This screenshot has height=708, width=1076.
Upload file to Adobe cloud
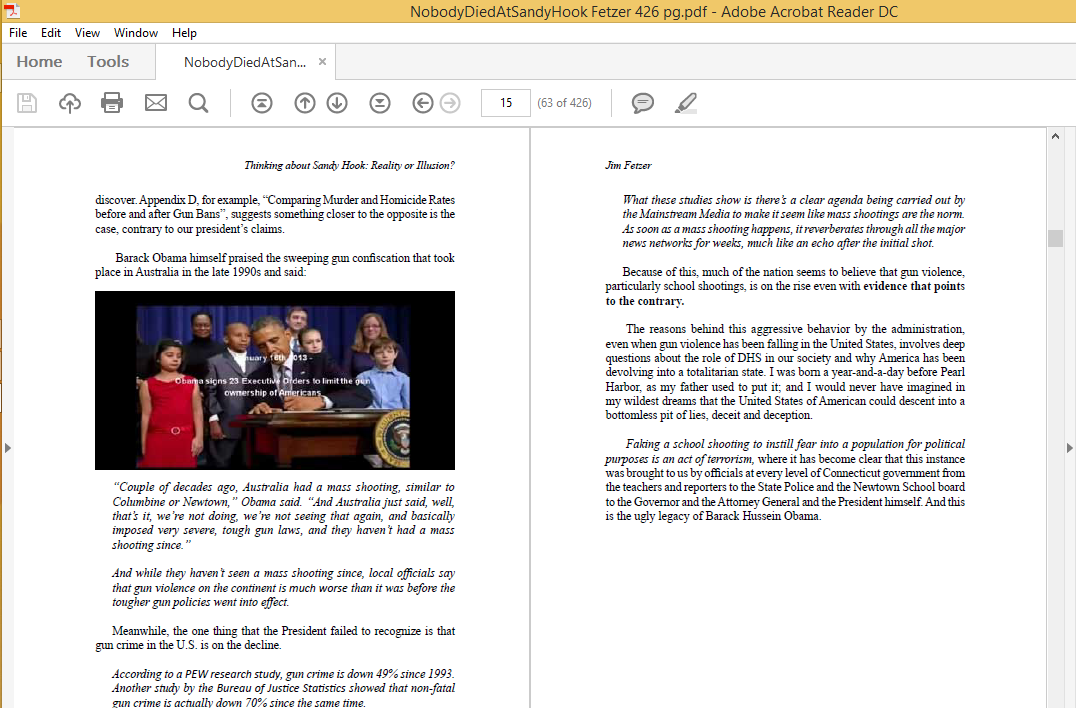pyautogui.click(x=69, y=103)
